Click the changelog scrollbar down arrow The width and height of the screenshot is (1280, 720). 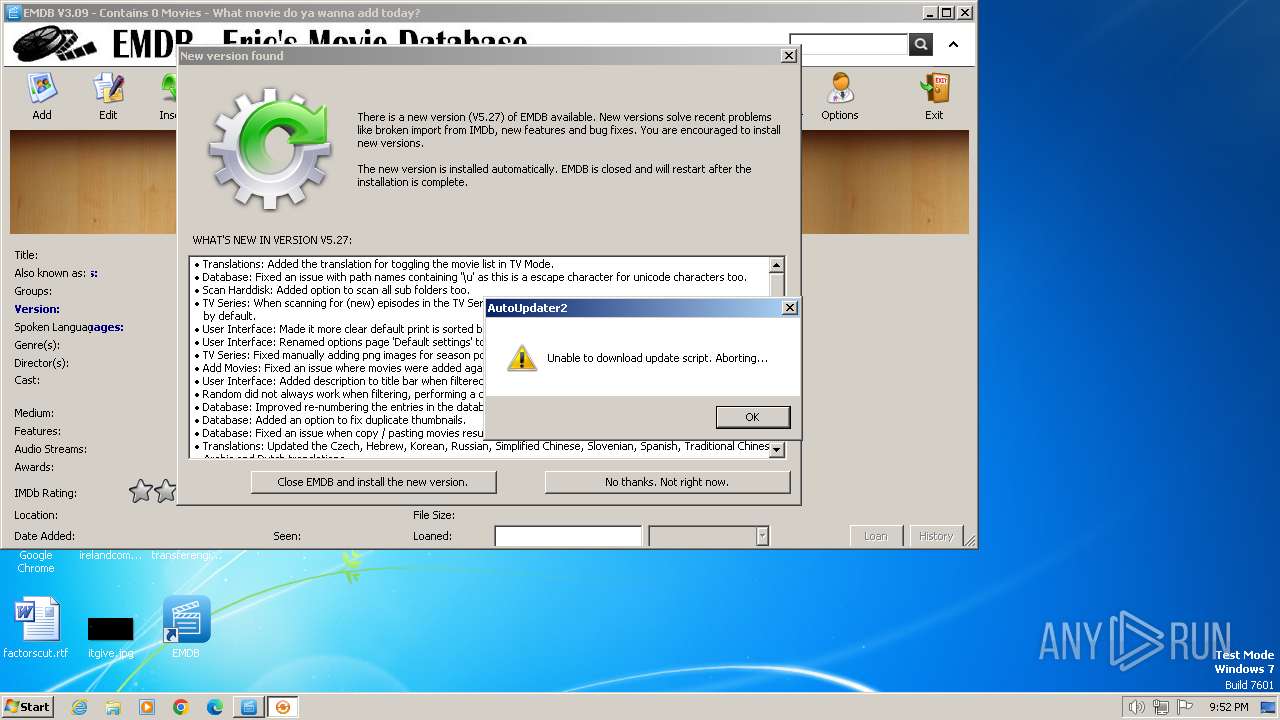(x=776, y=450)
